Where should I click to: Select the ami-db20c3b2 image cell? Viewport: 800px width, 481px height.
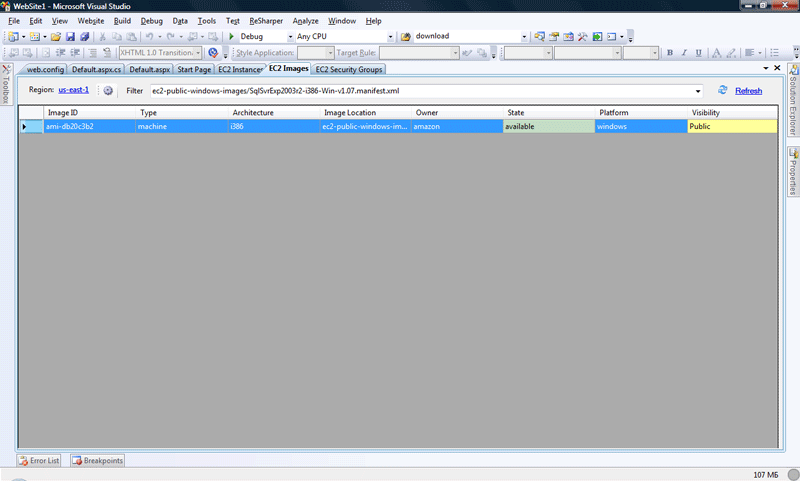pyautogui.click(x=89, y=126)
